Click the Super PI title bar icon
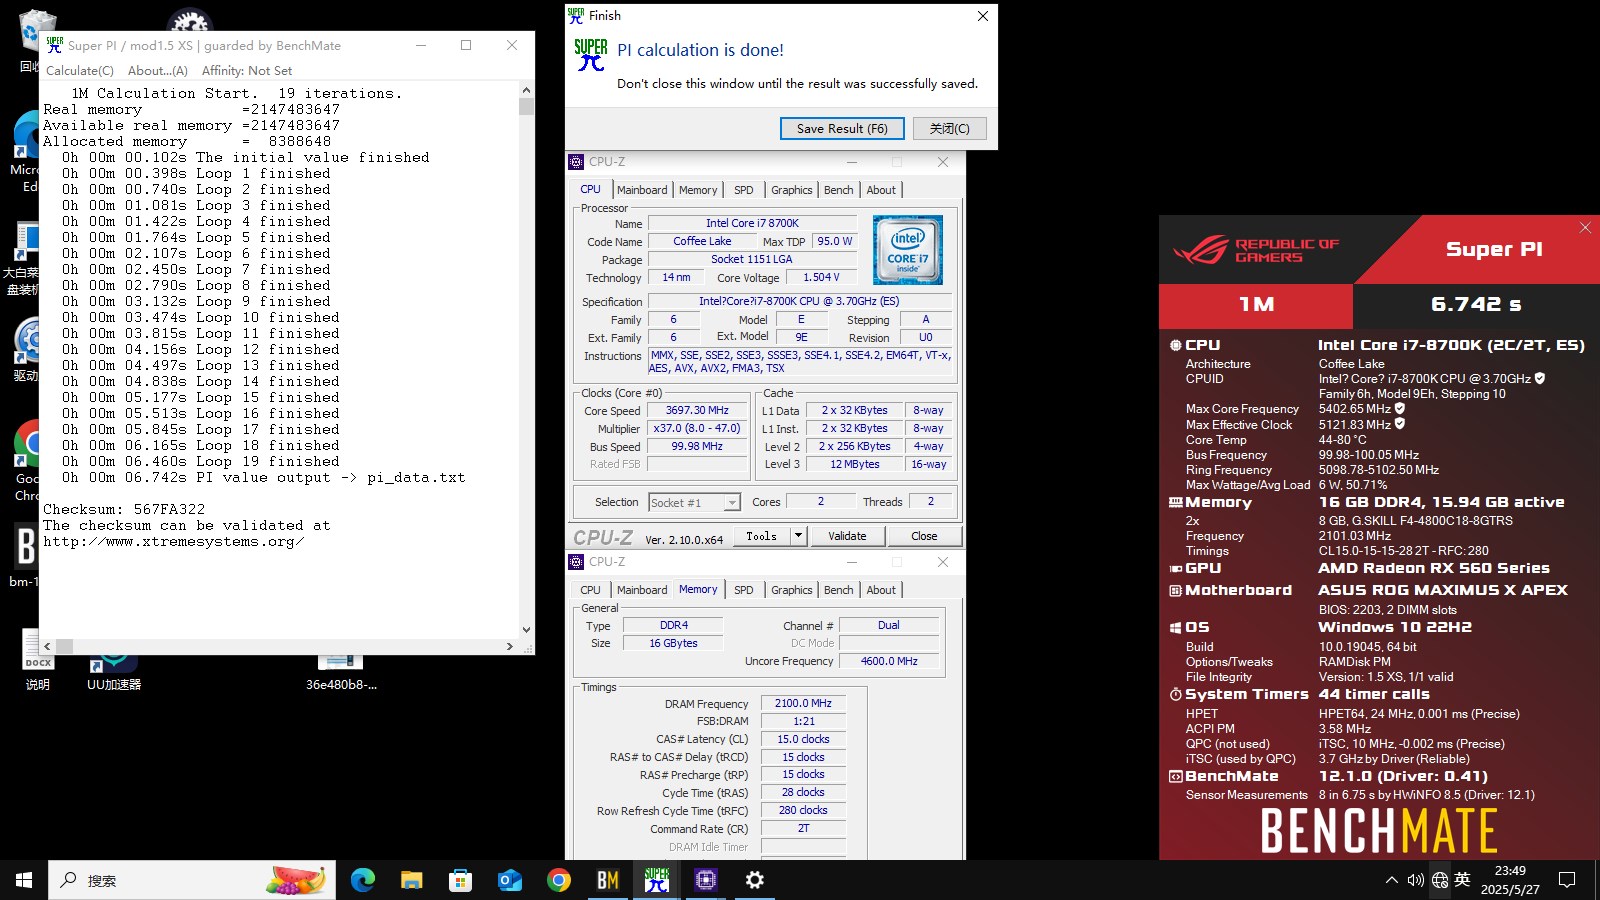 54,45
